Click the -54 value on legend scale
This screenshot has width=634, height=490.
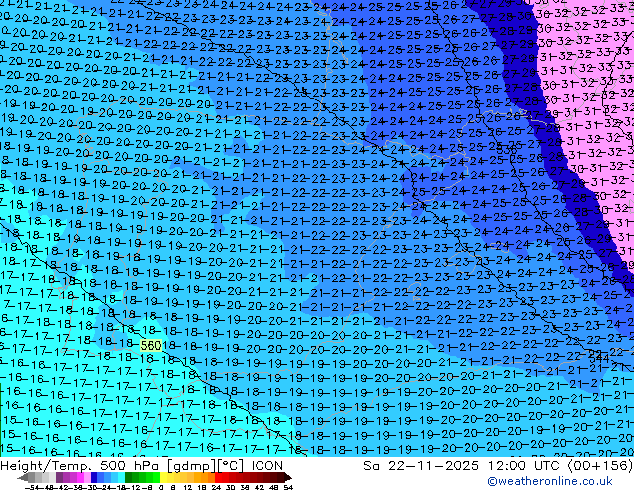coord(32,487)
